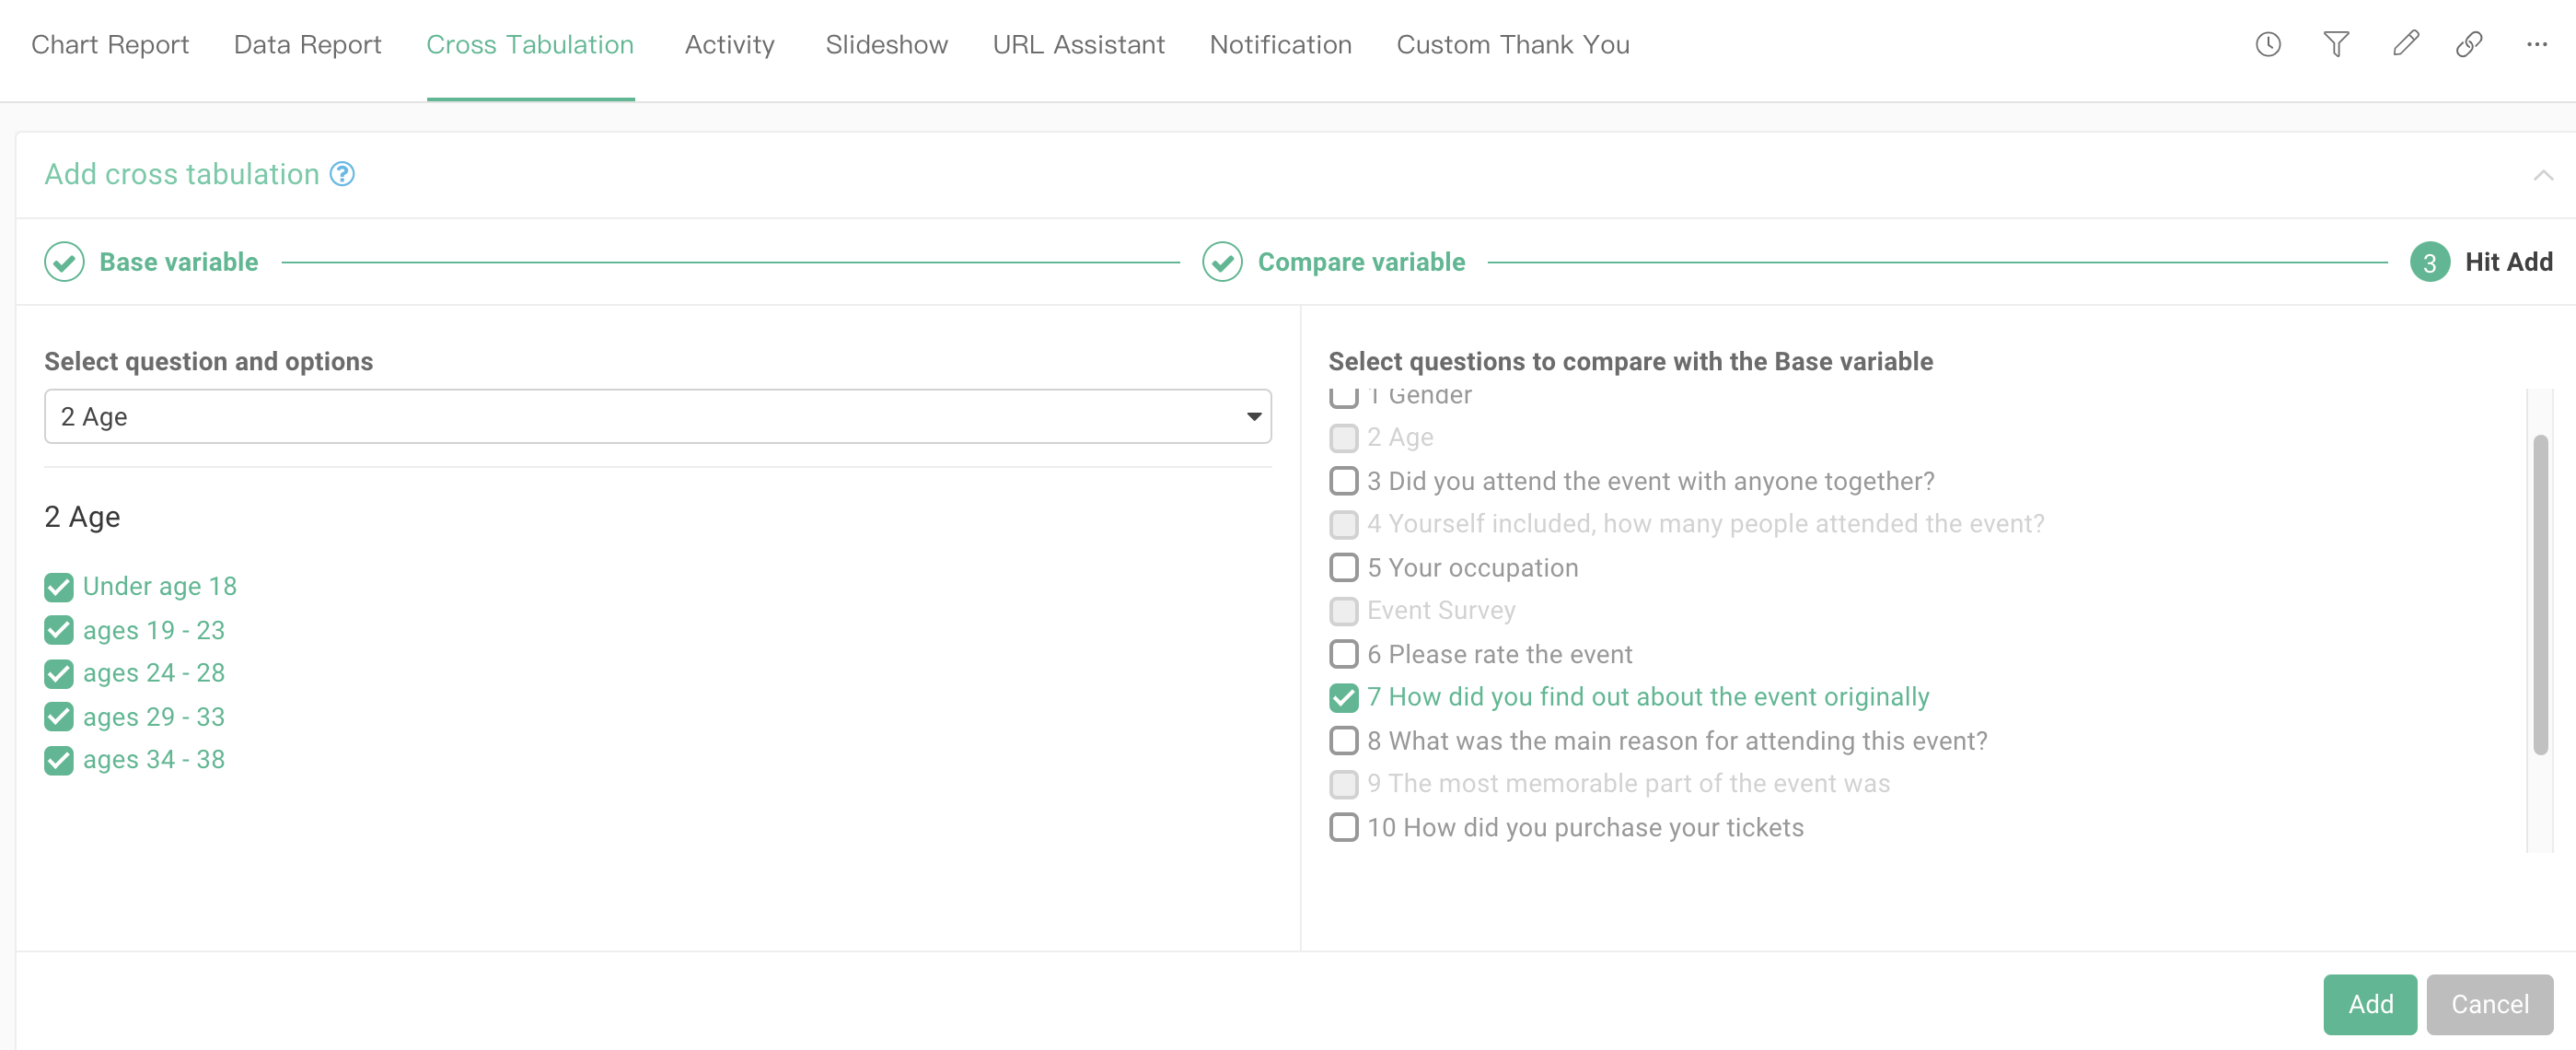The image size is (2576, 1050).
Task: Uncheck ages 29 - 33 option
Action: pos(59,717)
